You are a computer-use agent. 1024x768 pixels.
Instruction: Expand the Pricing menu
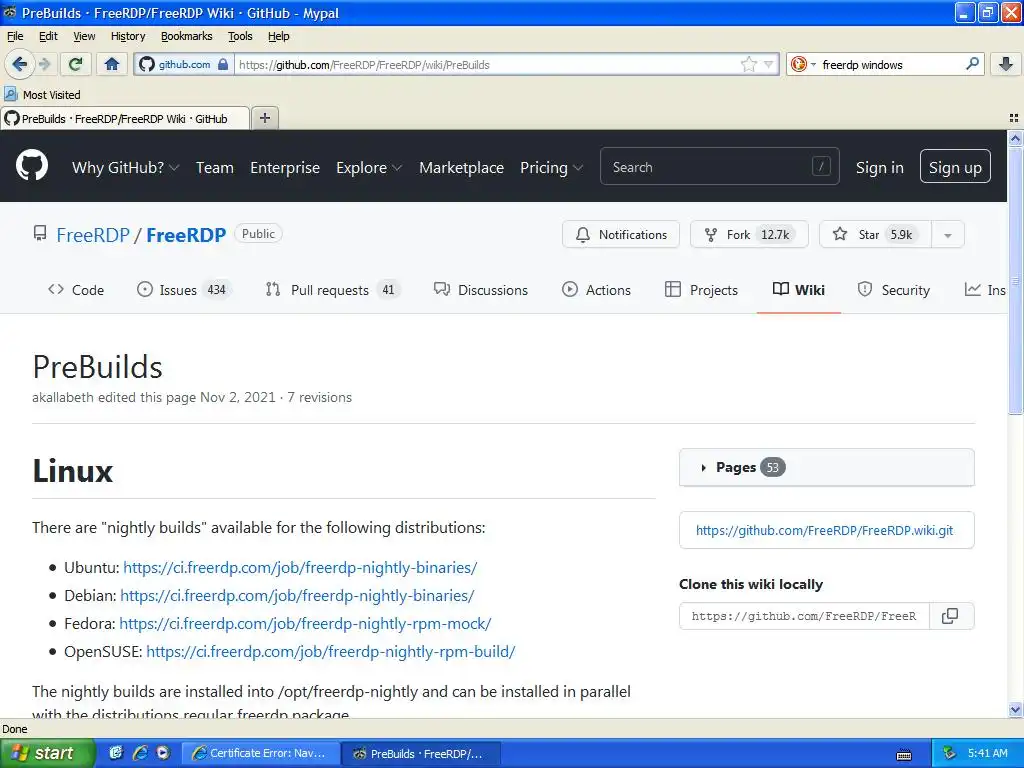(x=551, y=167)
